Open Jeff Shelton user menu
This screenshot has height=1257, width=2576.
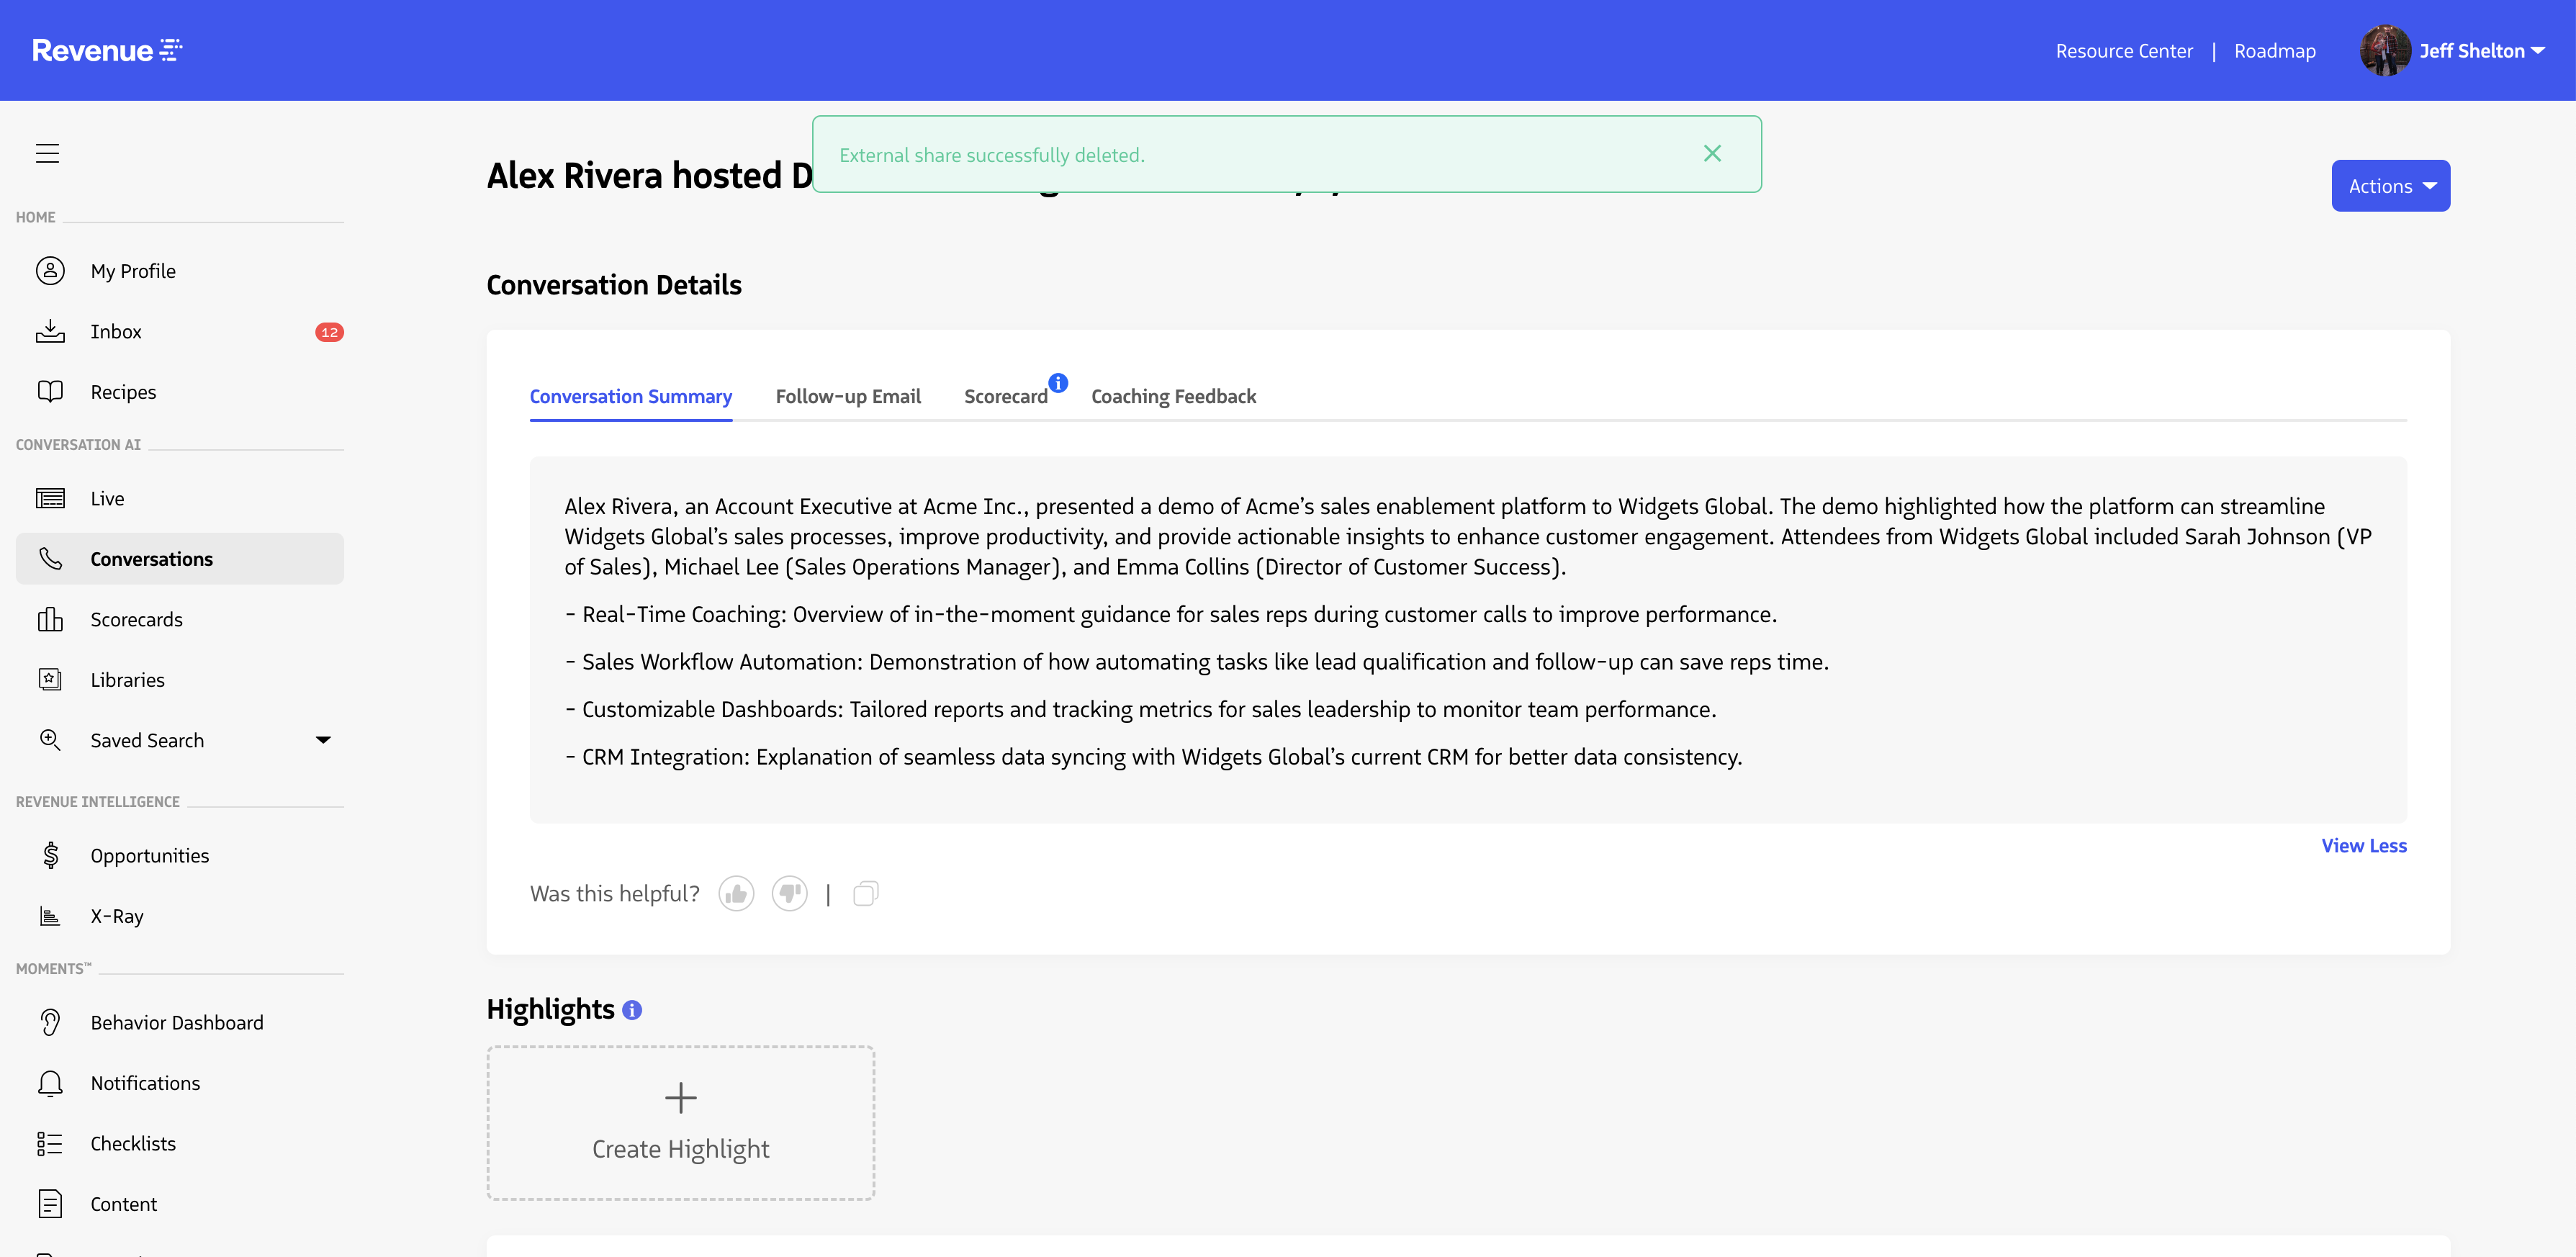[x=2480, y=51]
